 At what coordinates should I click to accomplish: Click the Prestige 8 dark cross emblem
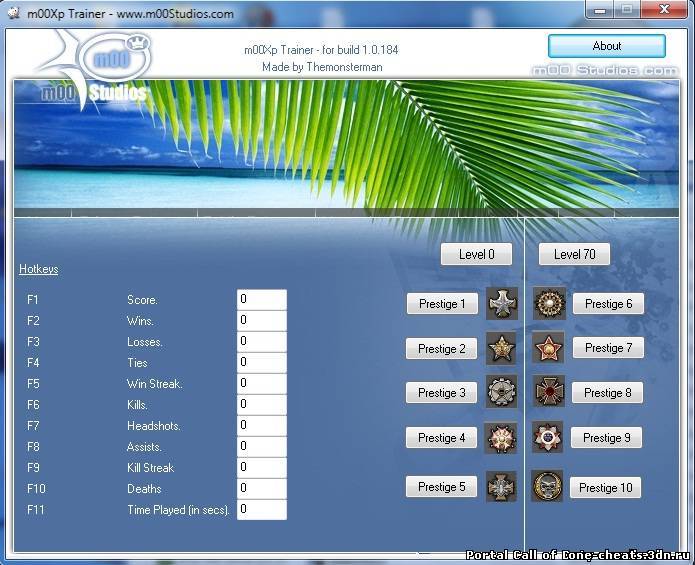click(x=549, y=391)
